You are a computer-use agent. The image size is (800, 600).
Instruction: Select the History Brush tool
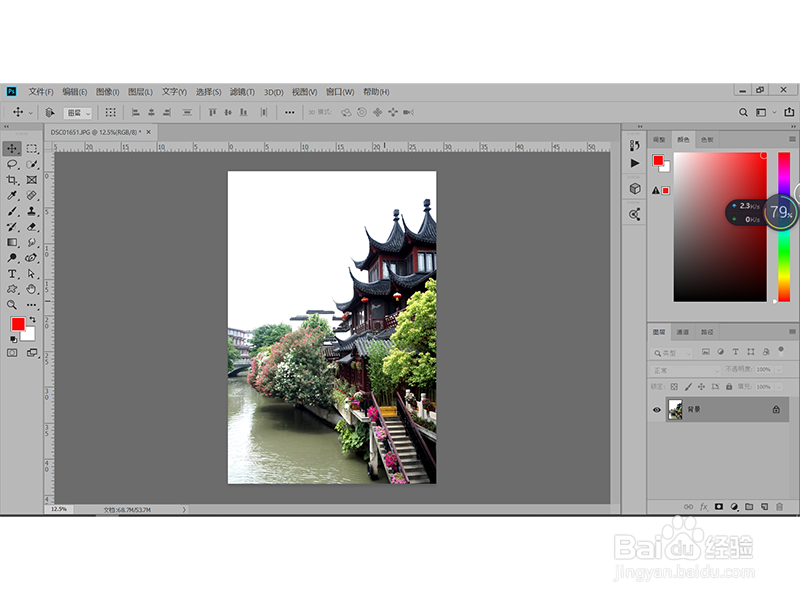tap(12, 227)
